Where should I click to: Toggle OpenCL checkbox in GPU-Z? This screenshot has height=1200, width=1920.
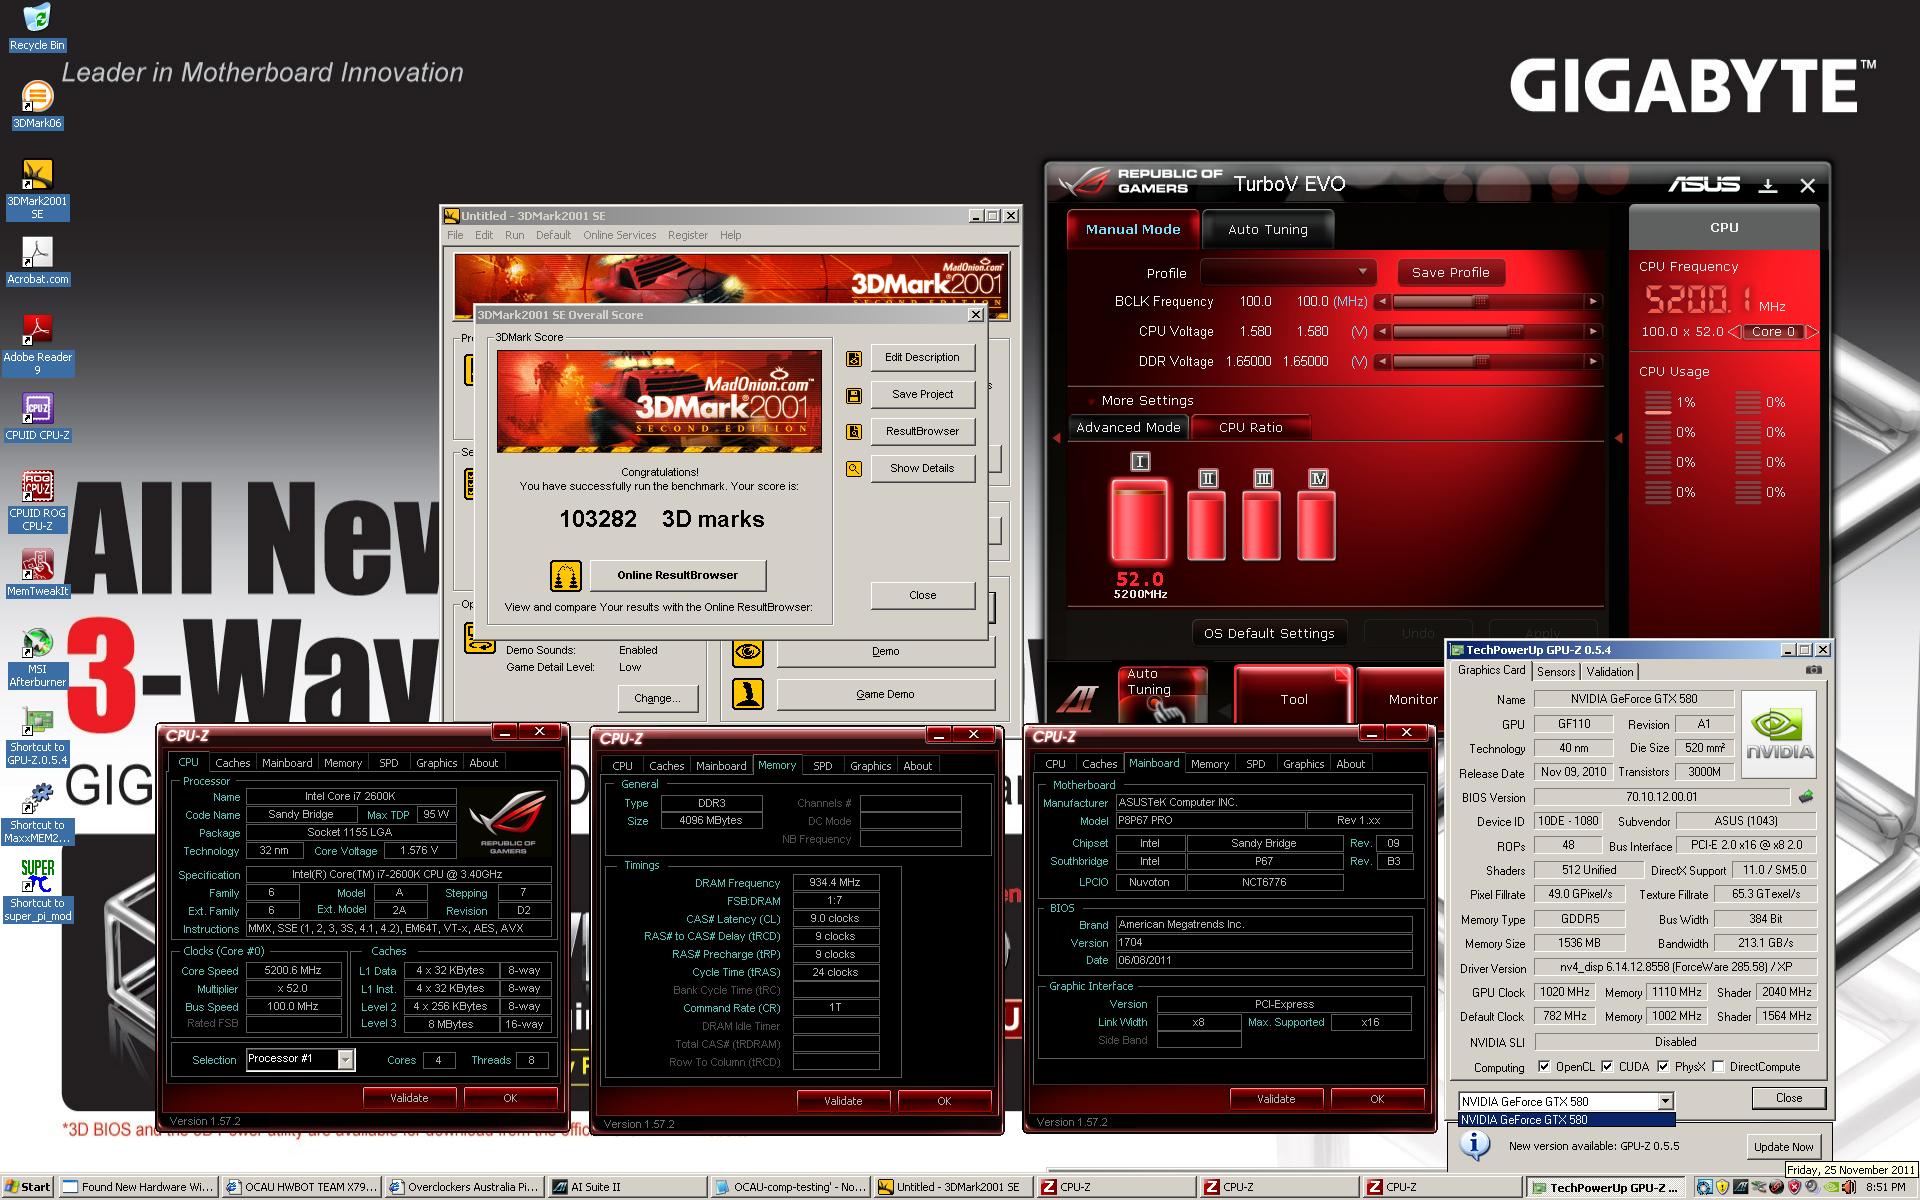pyautogui.click(x=1544, y=1067)
